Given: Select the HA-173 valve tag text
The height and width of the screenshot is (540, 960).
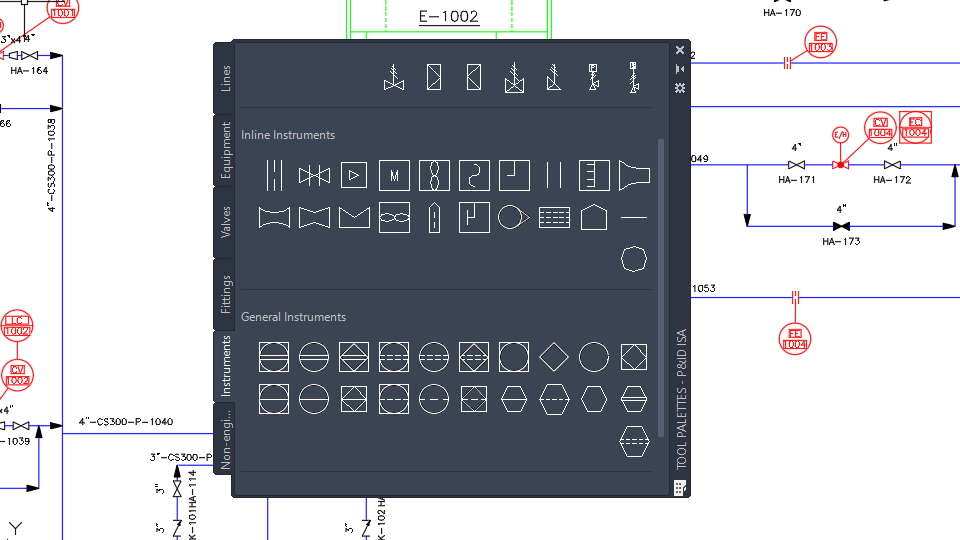Looking at the screenshot, I should (841, 242).
